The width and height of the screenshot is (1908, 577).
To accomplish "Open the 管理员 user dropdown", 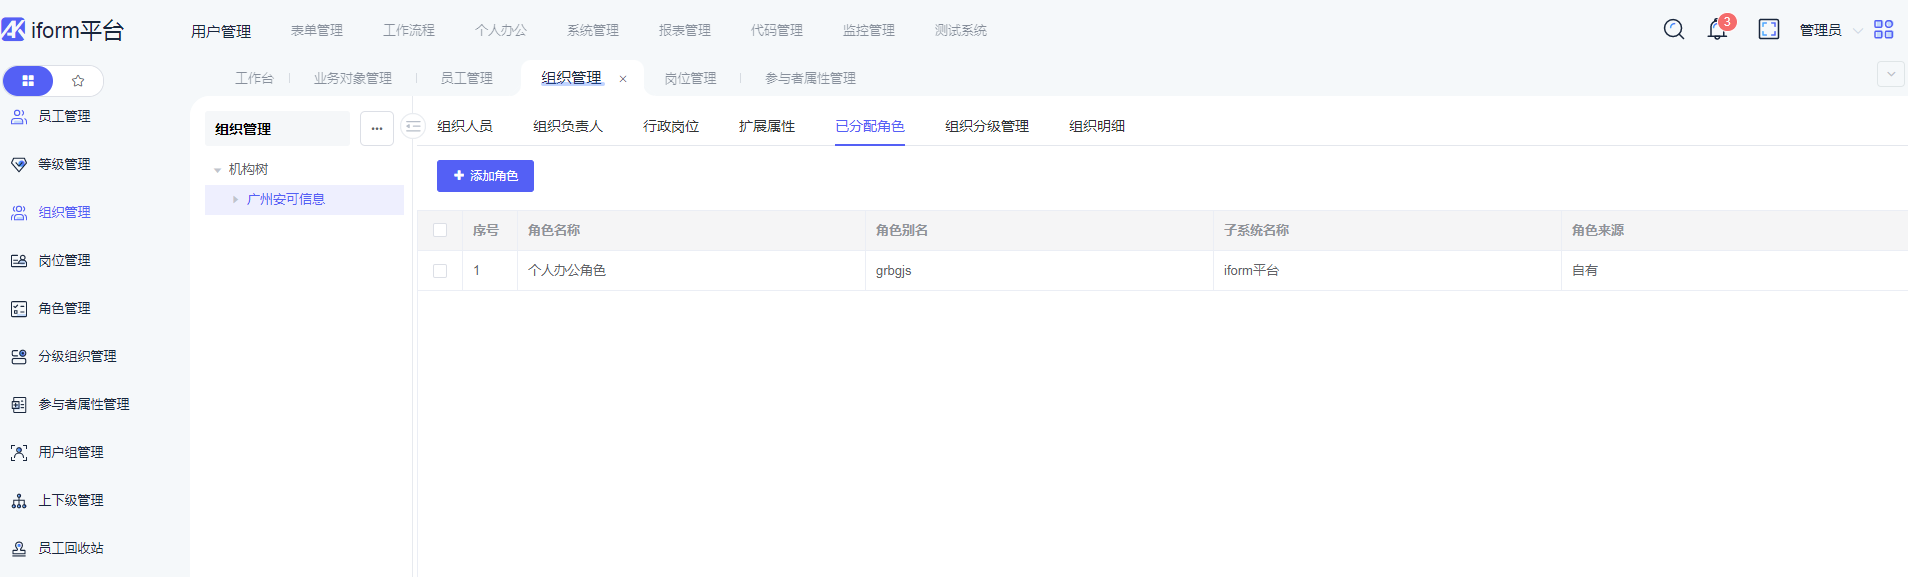I will click(x=1830, y=30).
